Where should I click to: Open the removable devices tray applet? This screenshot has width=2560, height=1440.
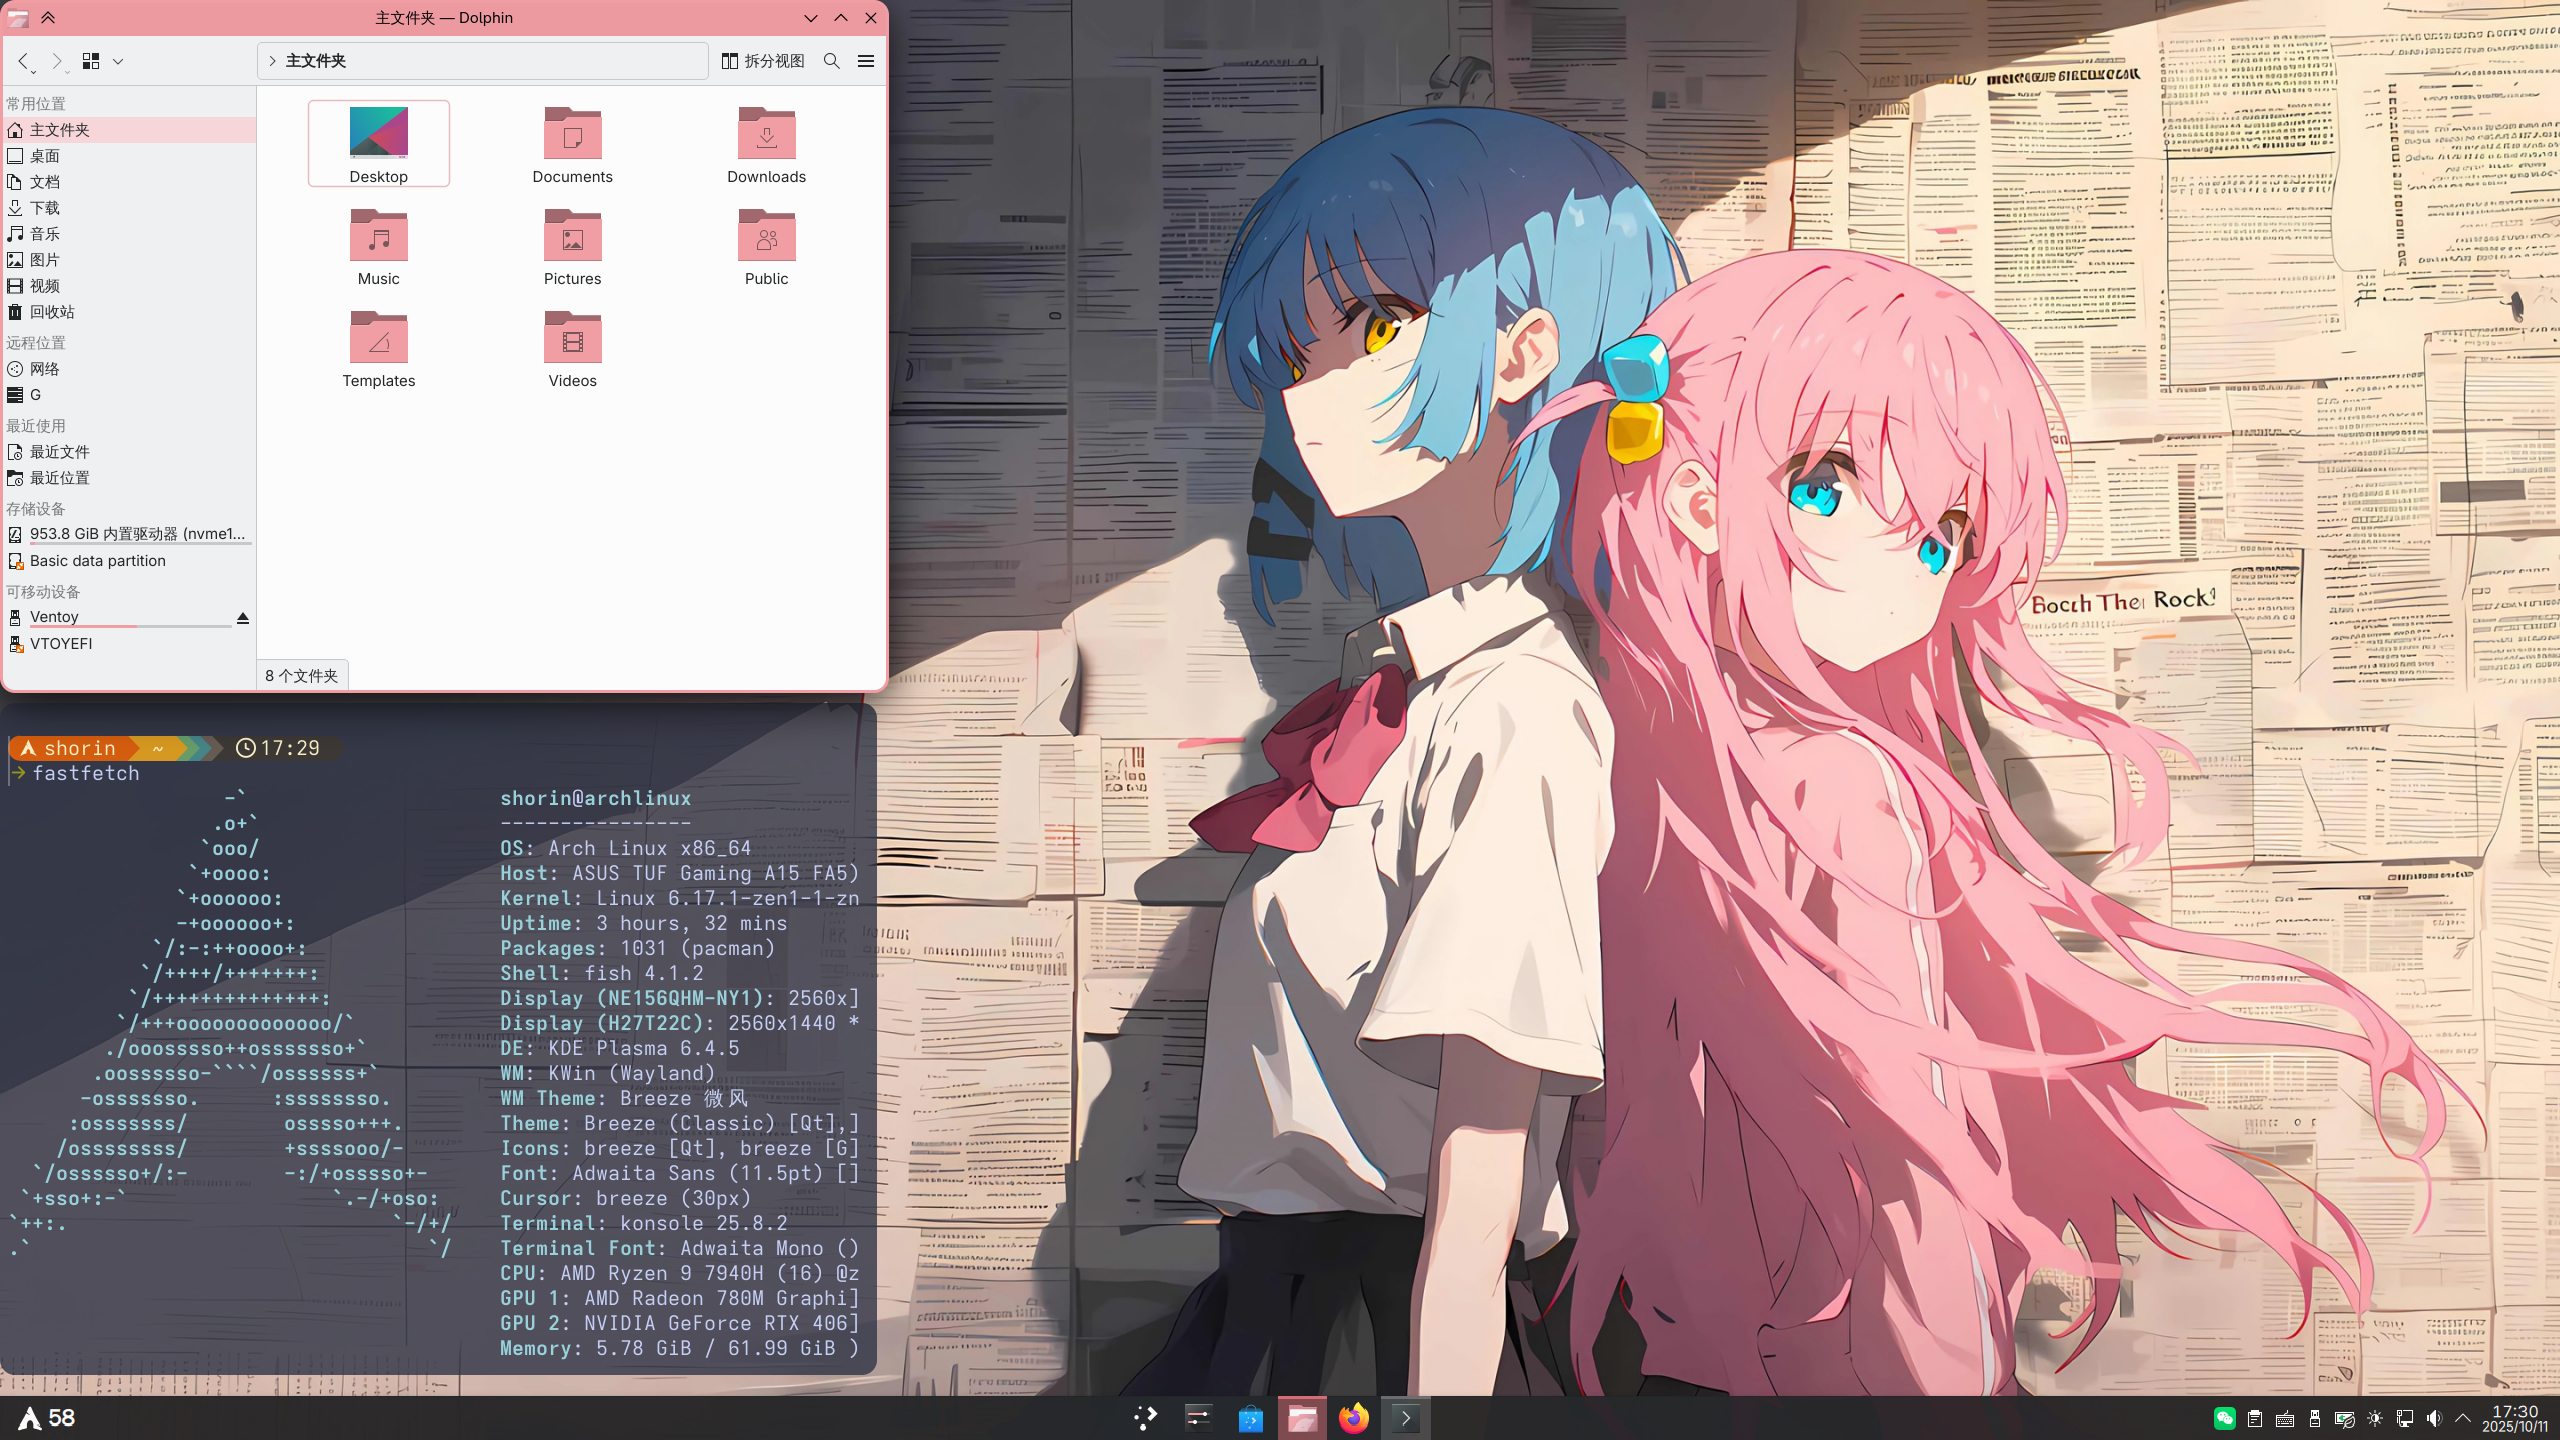coord(2314,1418)
